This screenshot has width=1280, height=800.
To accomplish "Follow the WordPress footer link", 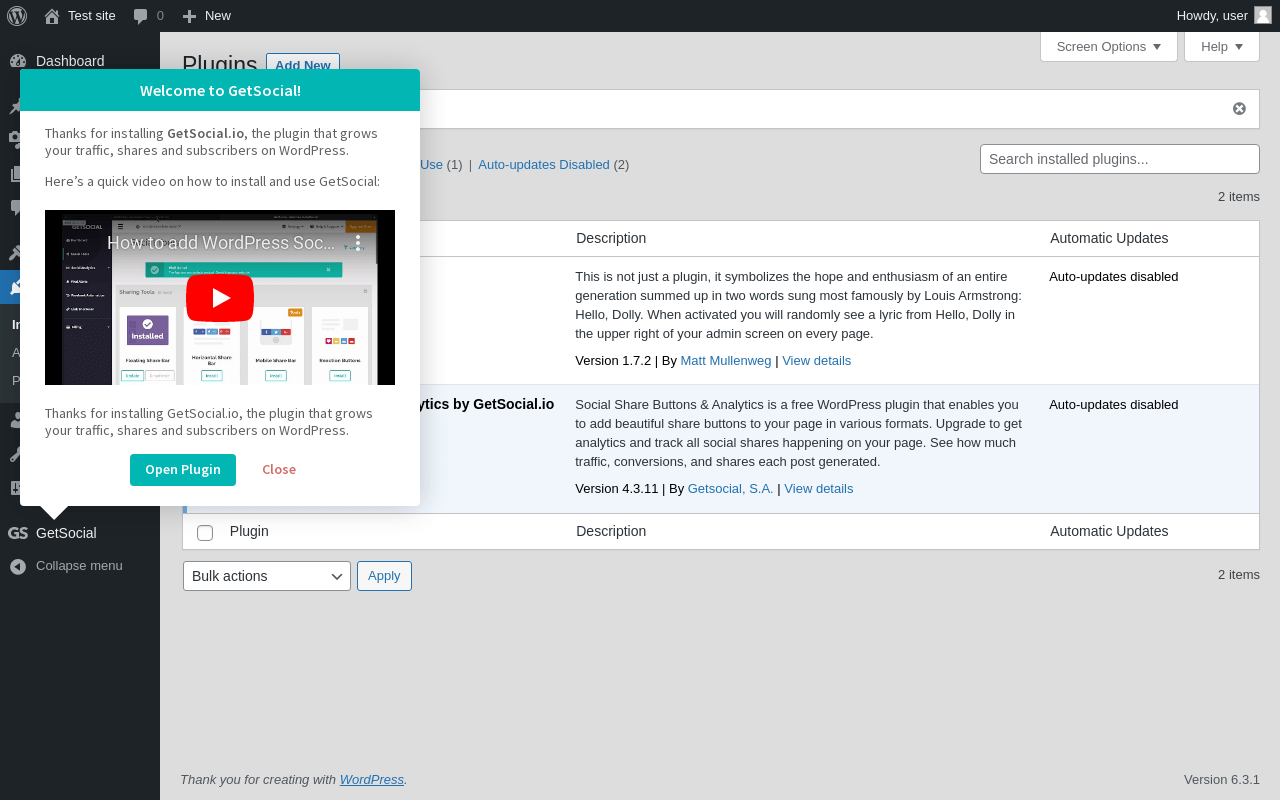I will point(372,780).
